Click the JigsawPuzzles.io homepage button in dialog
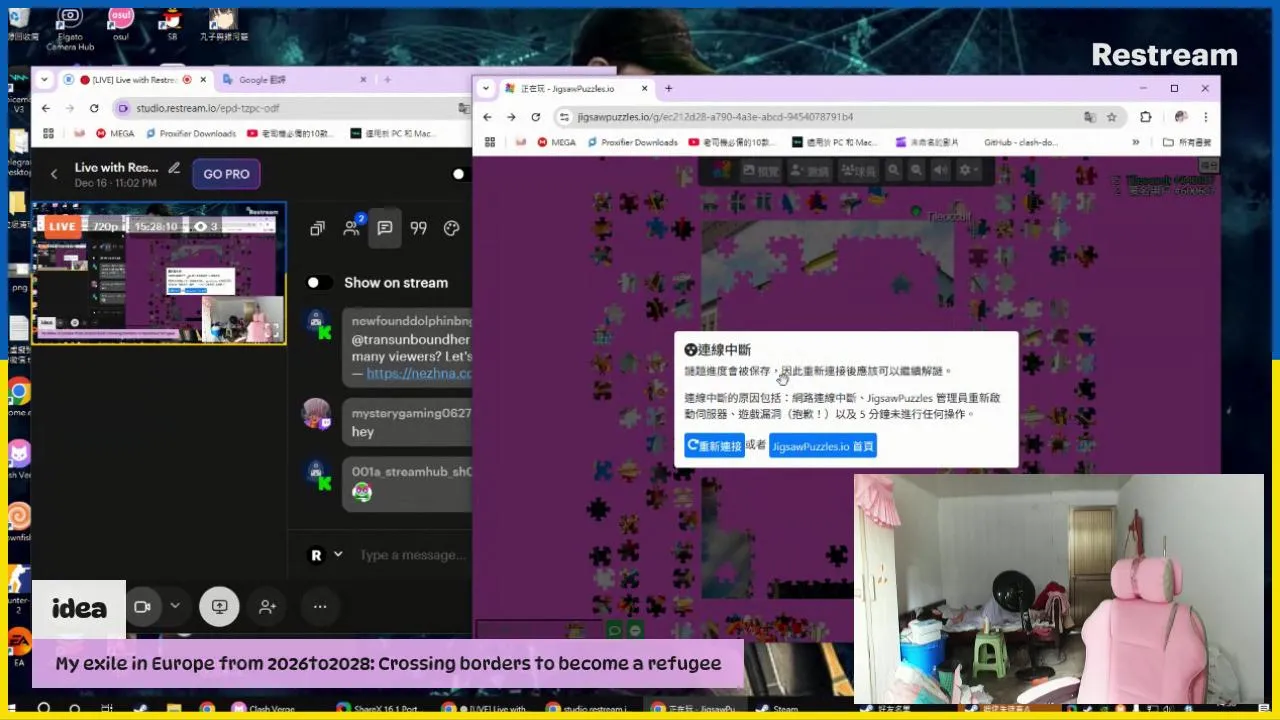The width and height of the screenshot is (1280, 720). point(823,446)
